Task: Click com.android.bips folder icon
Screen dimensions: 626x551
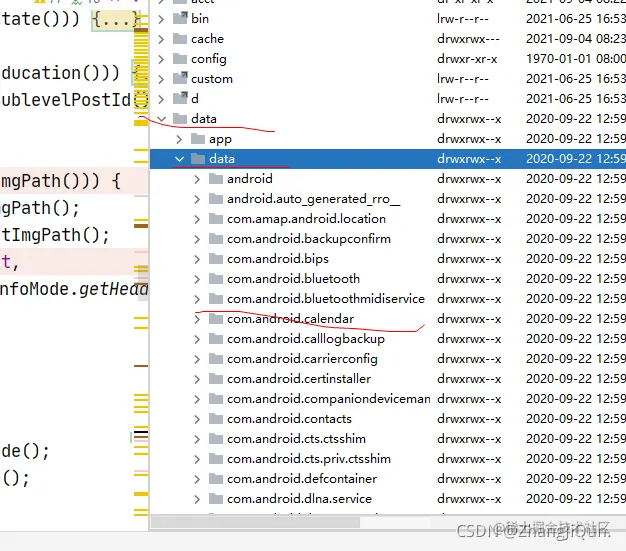Action: [216, 258]
